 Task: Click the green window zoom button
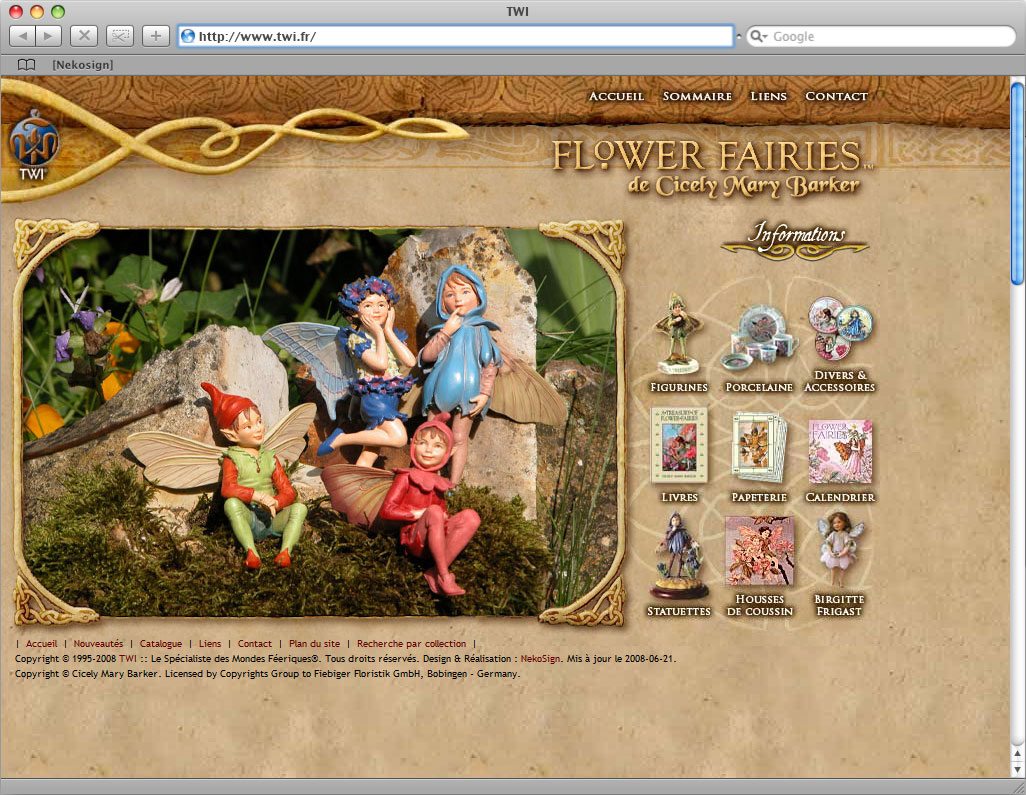[x=58, y=11]
